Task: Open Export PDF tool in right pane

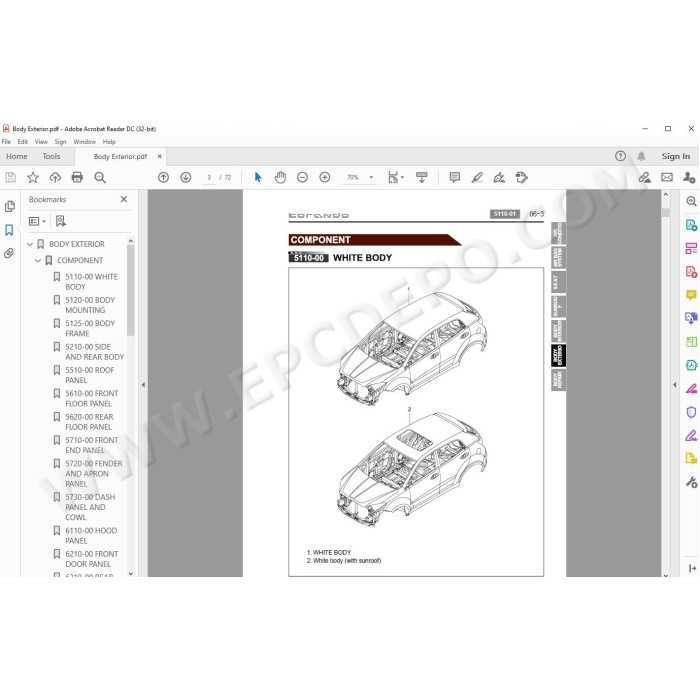Action: (691, 225)
